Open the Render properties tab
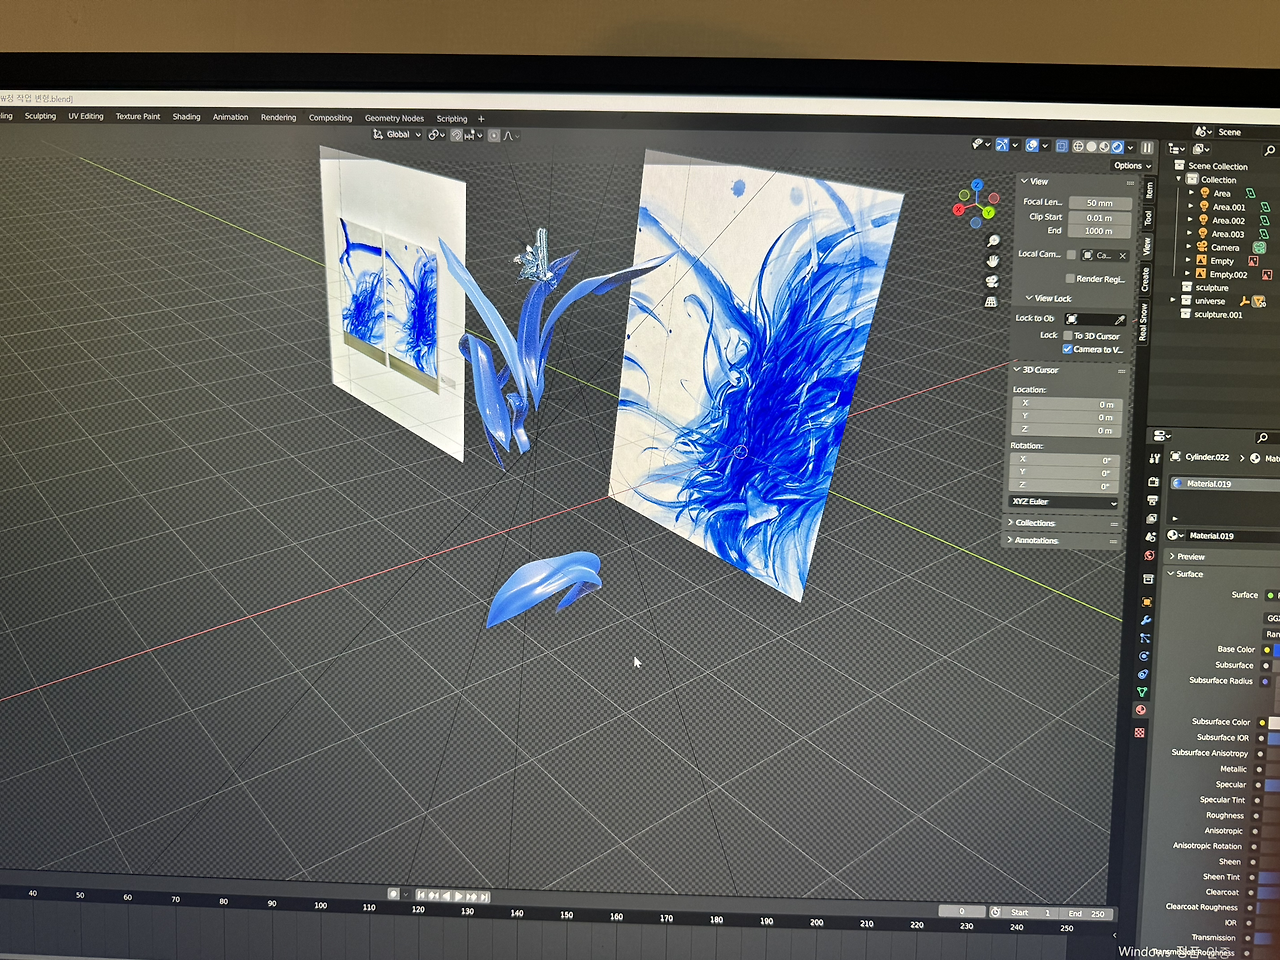 tap(1153, 481)
